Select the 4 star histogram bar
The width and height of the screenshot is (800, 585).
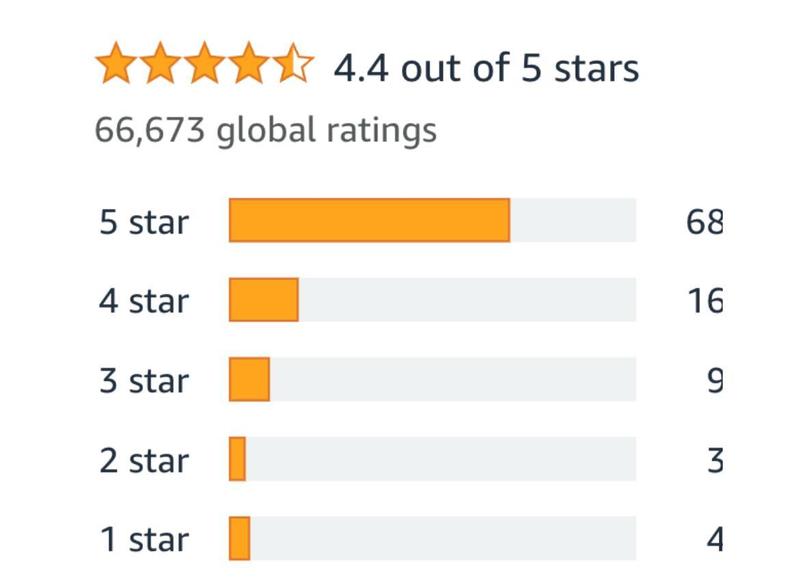pos(432,300)
